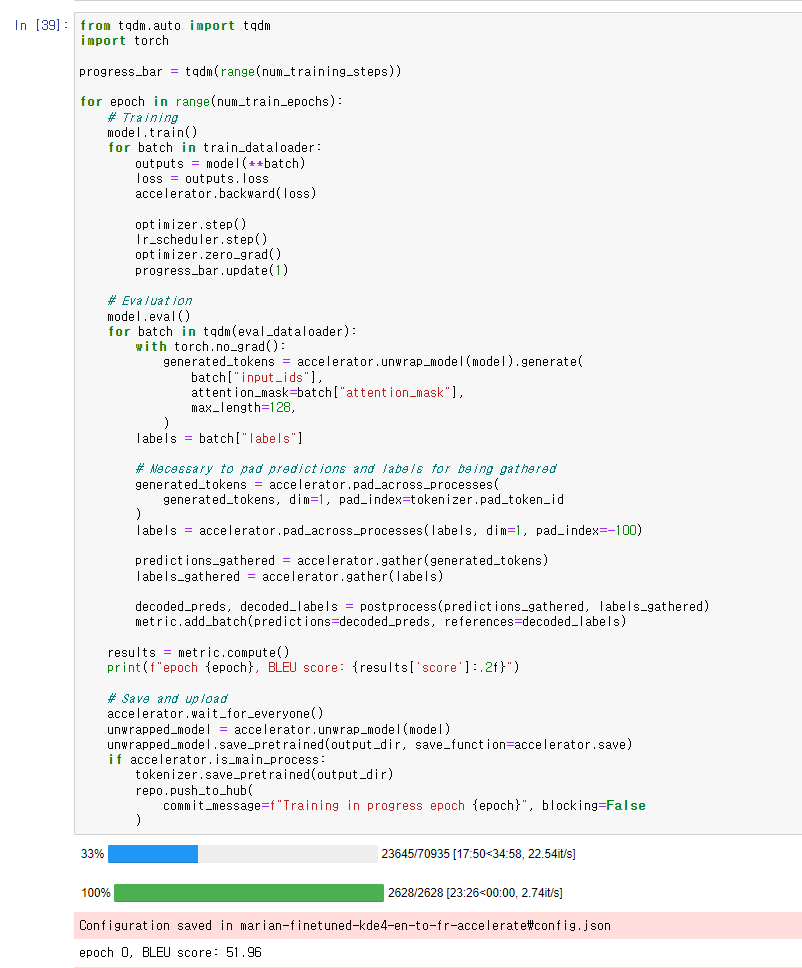Click the '# Necessary to pad predictions' comment
The image size is (802, 968).
click(x=346, y=469)
